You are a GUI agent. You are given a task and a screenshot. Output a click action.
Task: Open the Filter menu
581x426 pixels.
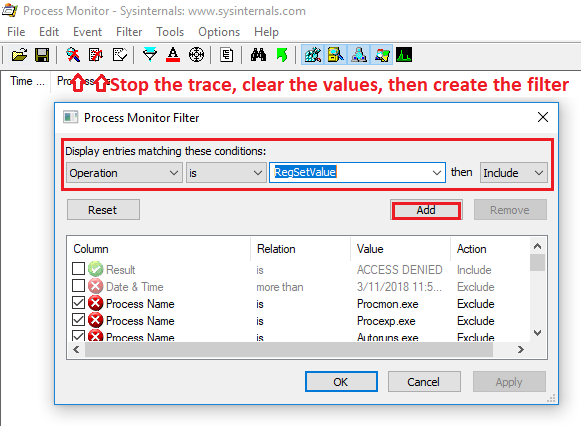pyautogui.click(x=129, y=32)
